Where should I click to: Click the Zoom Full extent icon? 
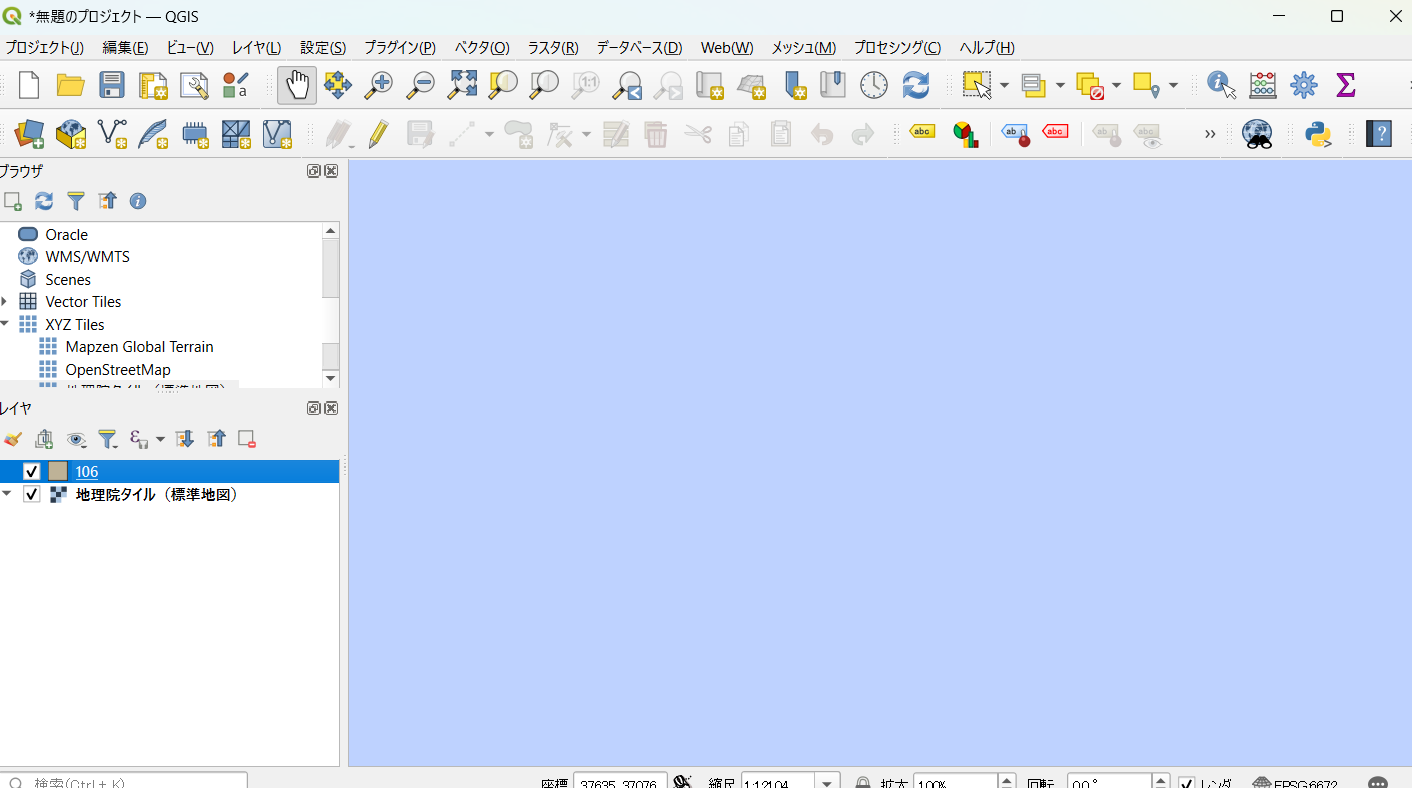[x=462, y=85]
